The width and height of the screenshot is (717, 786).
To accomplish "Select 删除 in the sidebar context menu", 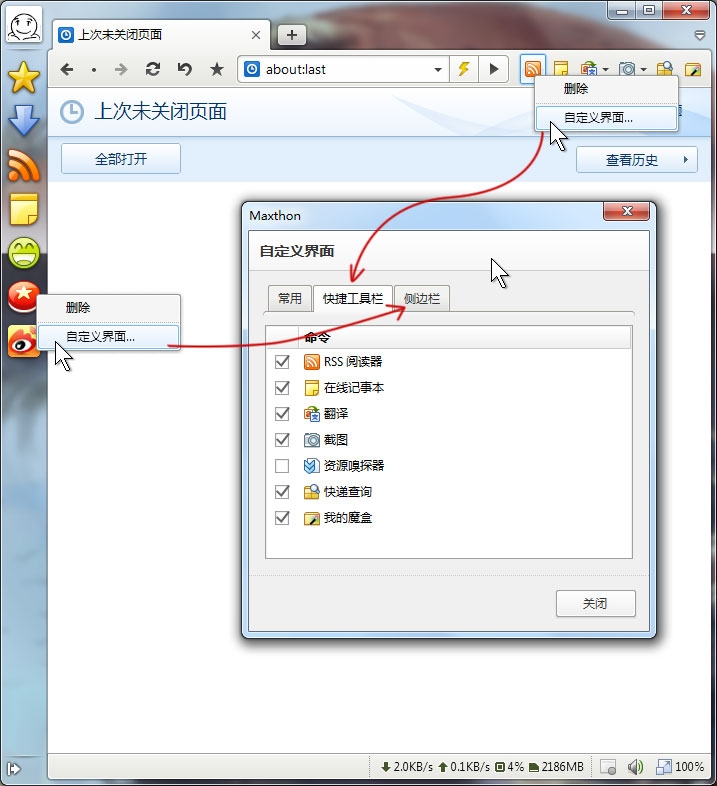I will coord(109,308).
